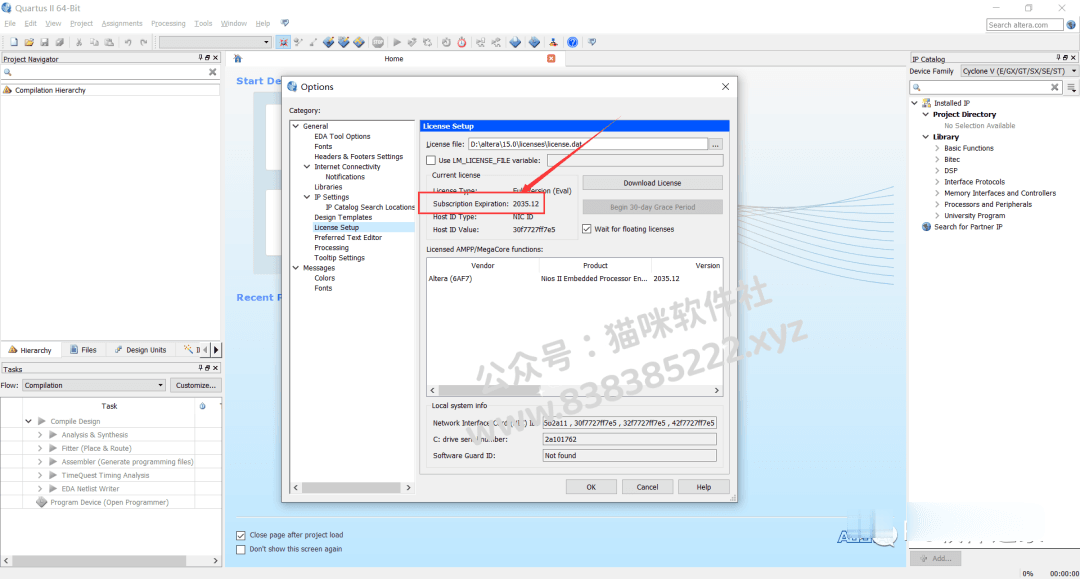The height and width of the screenshot is (579, 1080).
Task: Uncheck Wait for floating licenses
Action: click(587, 229)
